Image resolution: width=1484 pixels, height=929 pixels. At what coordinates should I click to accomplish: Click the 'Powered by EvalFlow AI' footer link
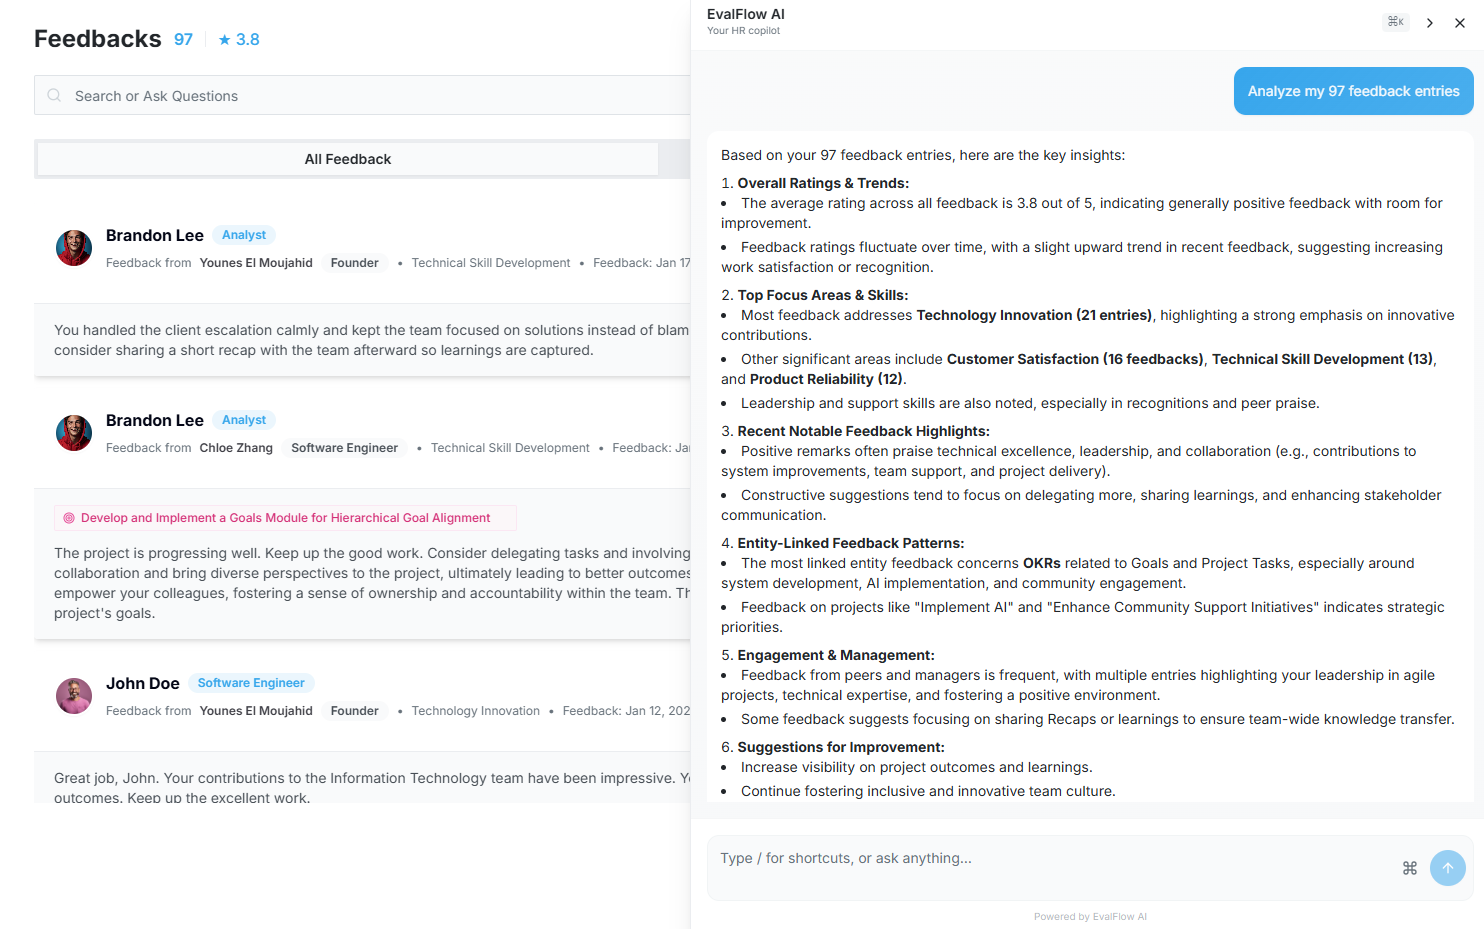pyautogui.click(x=1090, y=916)
